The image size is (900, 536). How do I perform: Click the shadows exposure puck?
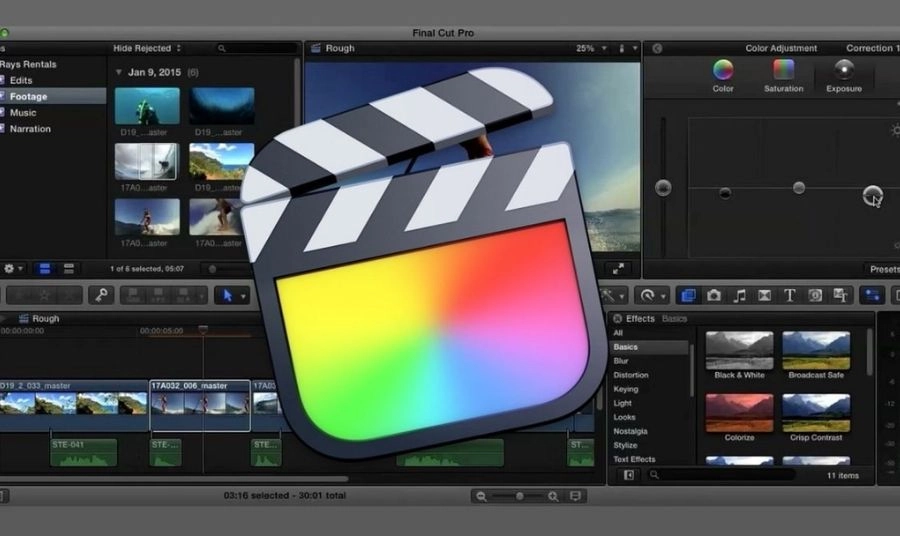pyautogui.click(x=725, y=193)
